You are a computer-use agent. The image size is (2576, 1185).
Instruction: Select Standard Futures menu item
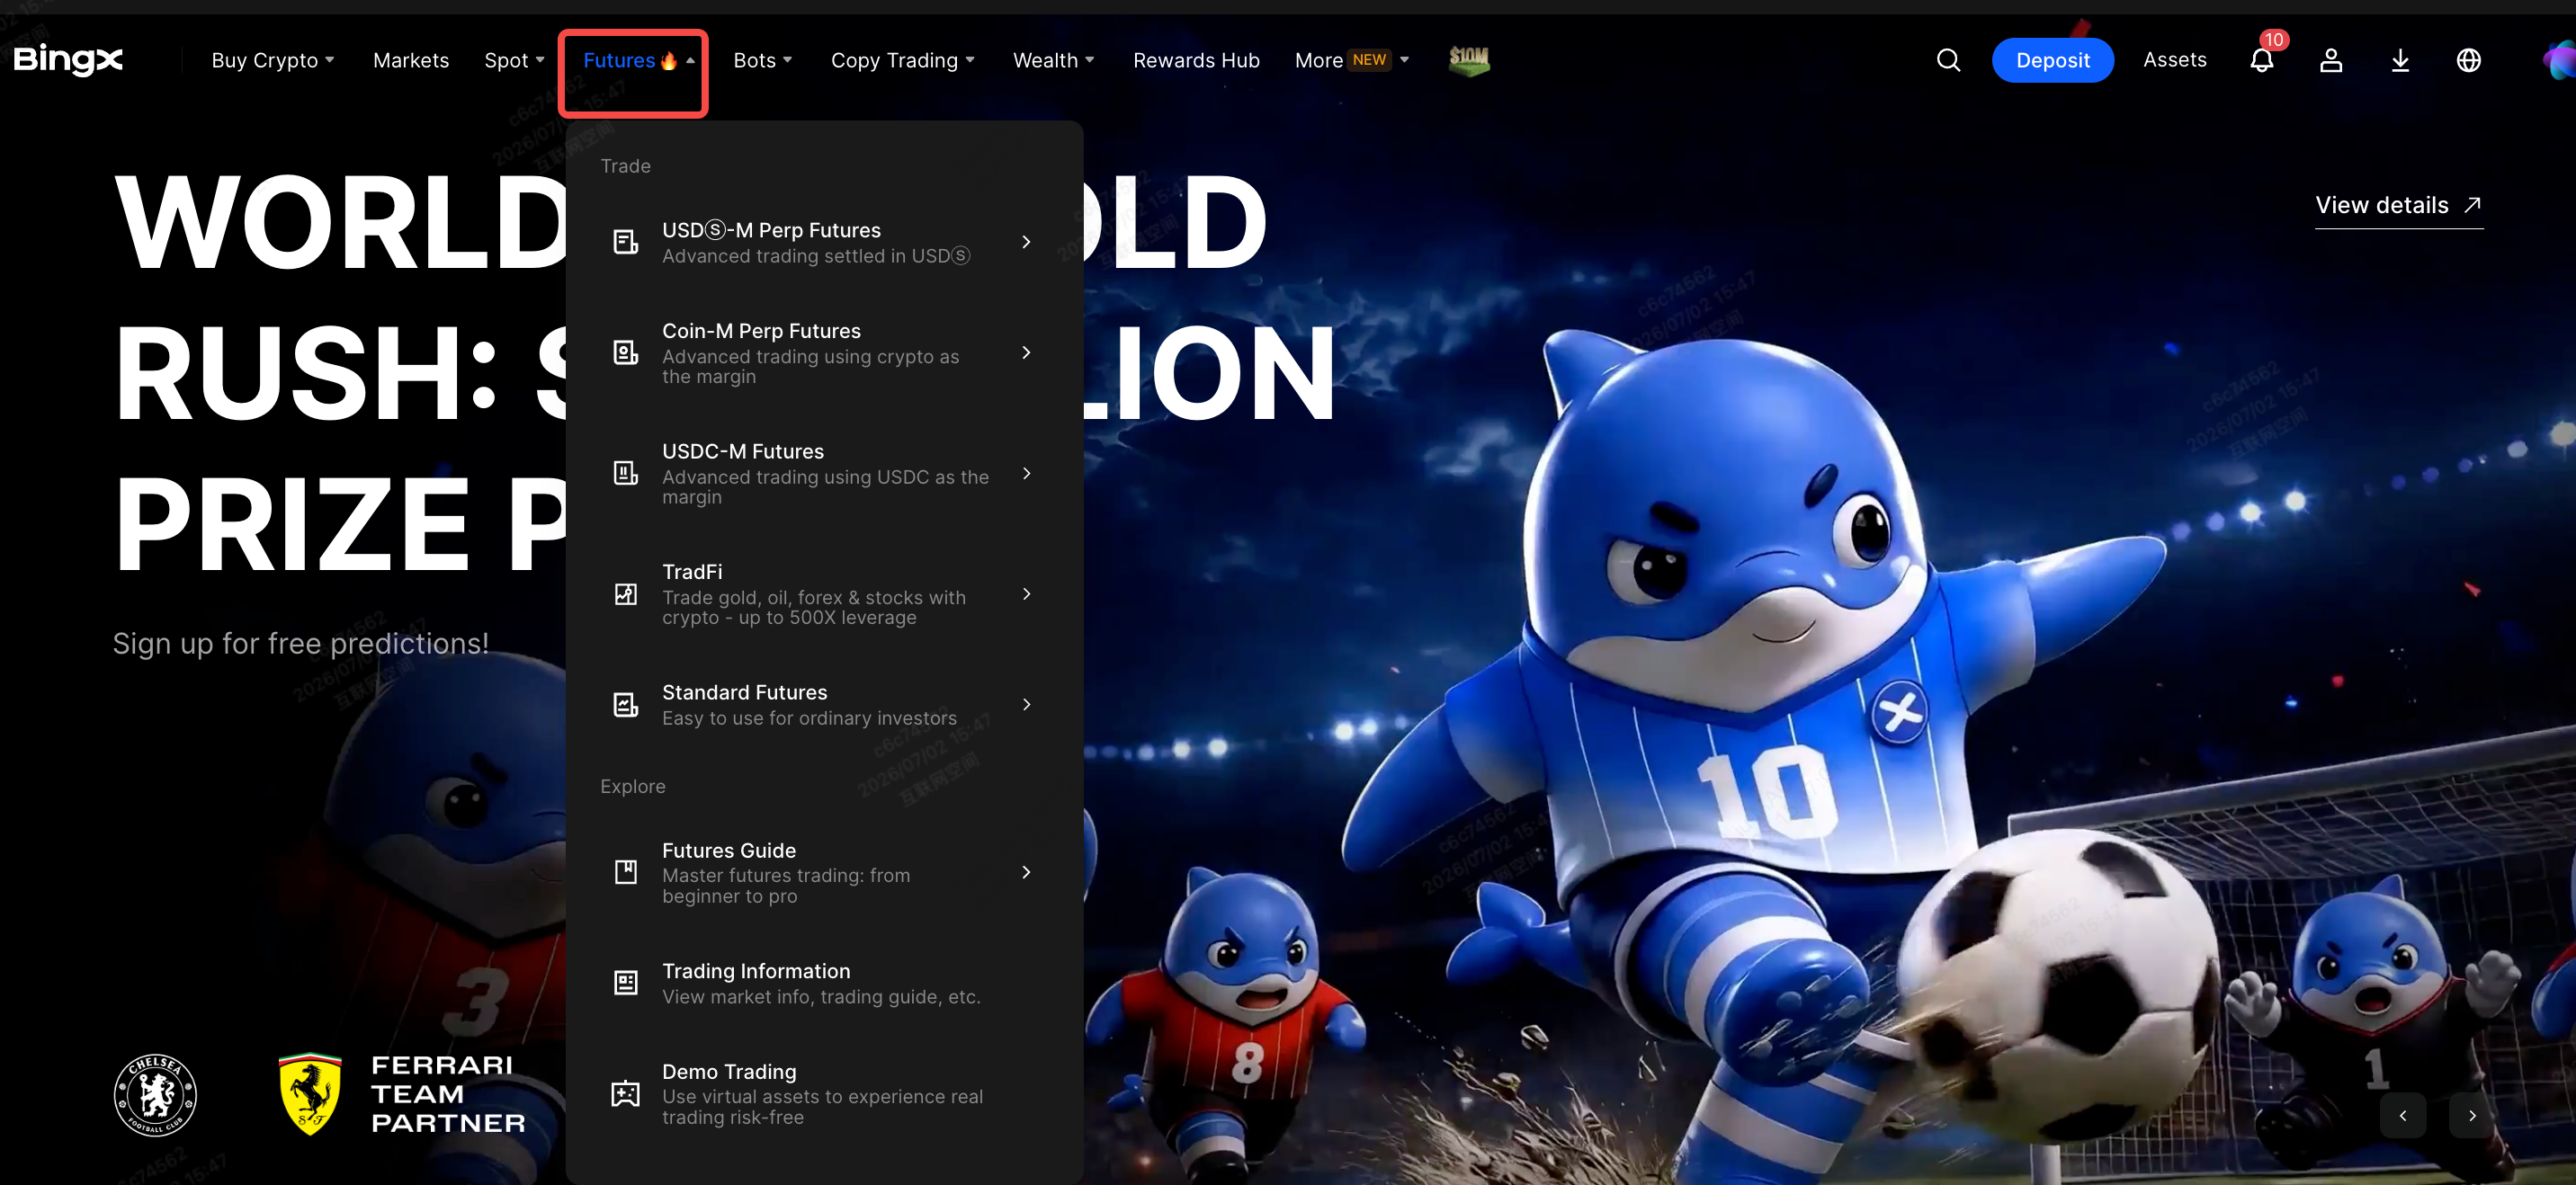click(824, 705)
